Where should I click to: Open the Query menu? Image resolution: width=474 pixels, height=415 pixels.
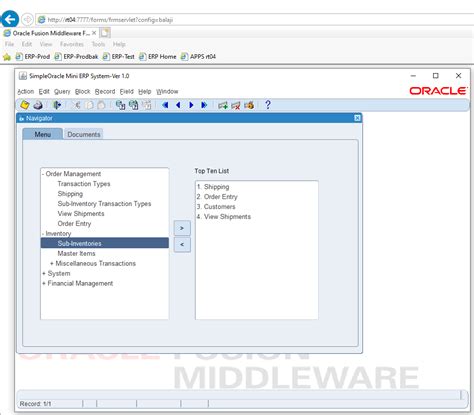(62, 91)
